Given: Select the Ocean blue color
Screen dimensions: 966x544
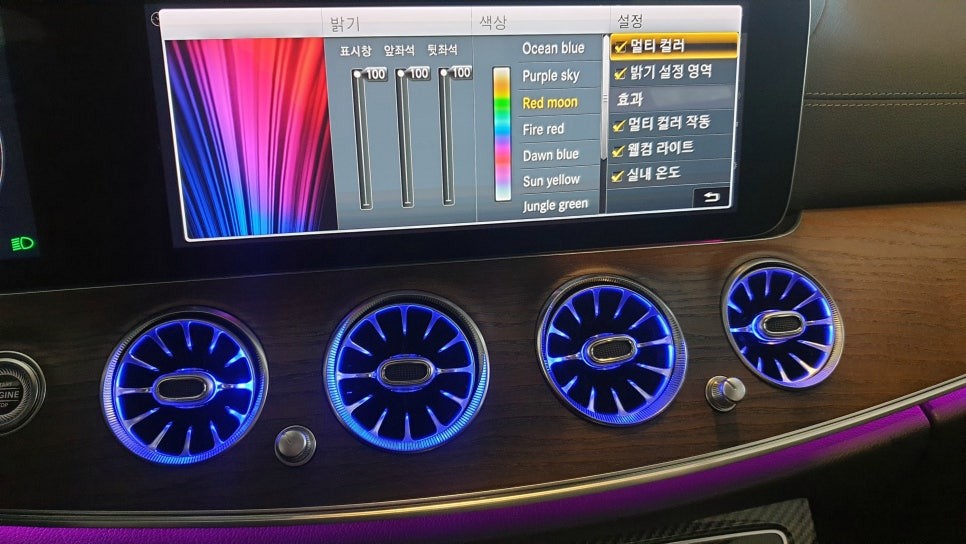Looking at the screenshot, I should click(x=553, y=49).
